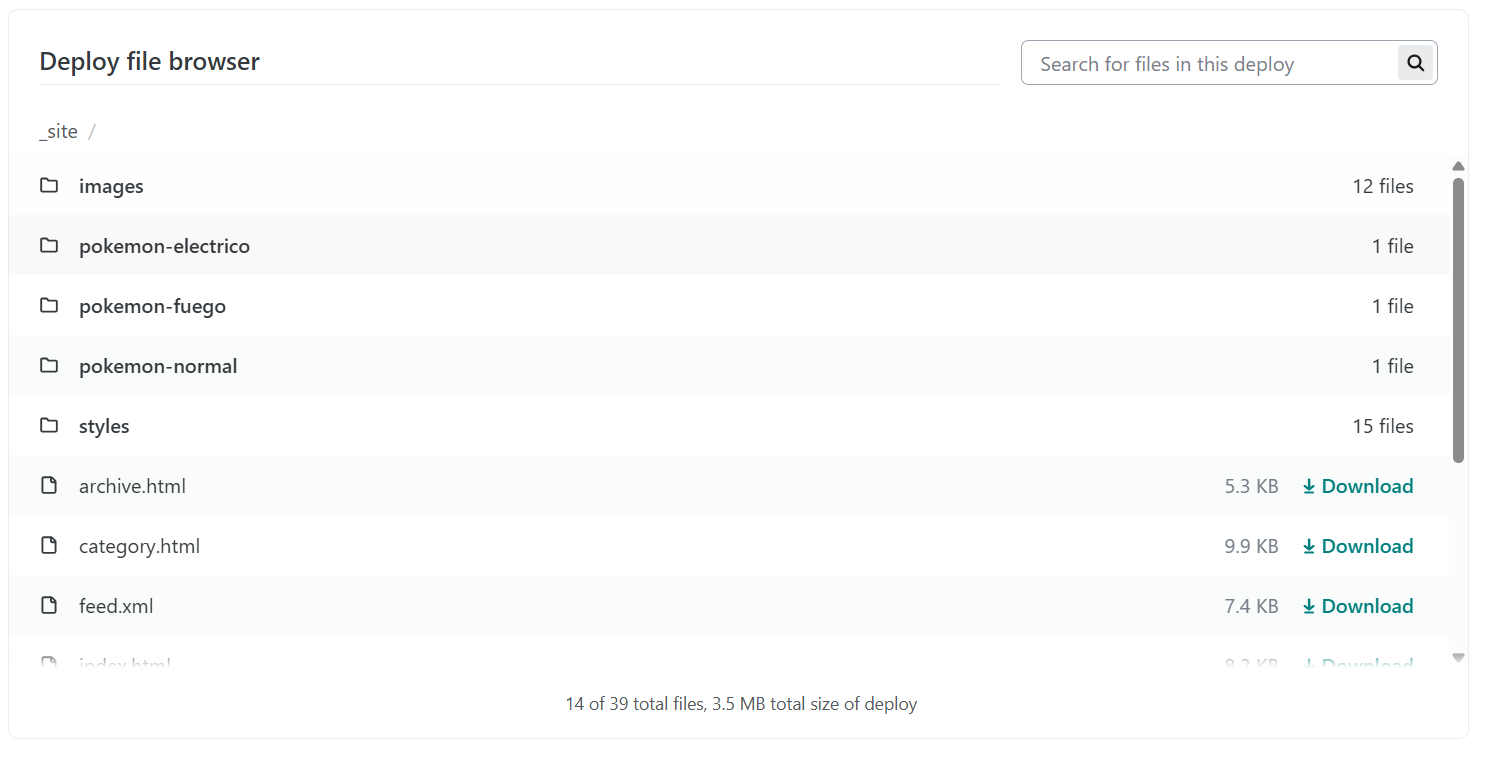Navigate to _site breadcrumb

58,132
